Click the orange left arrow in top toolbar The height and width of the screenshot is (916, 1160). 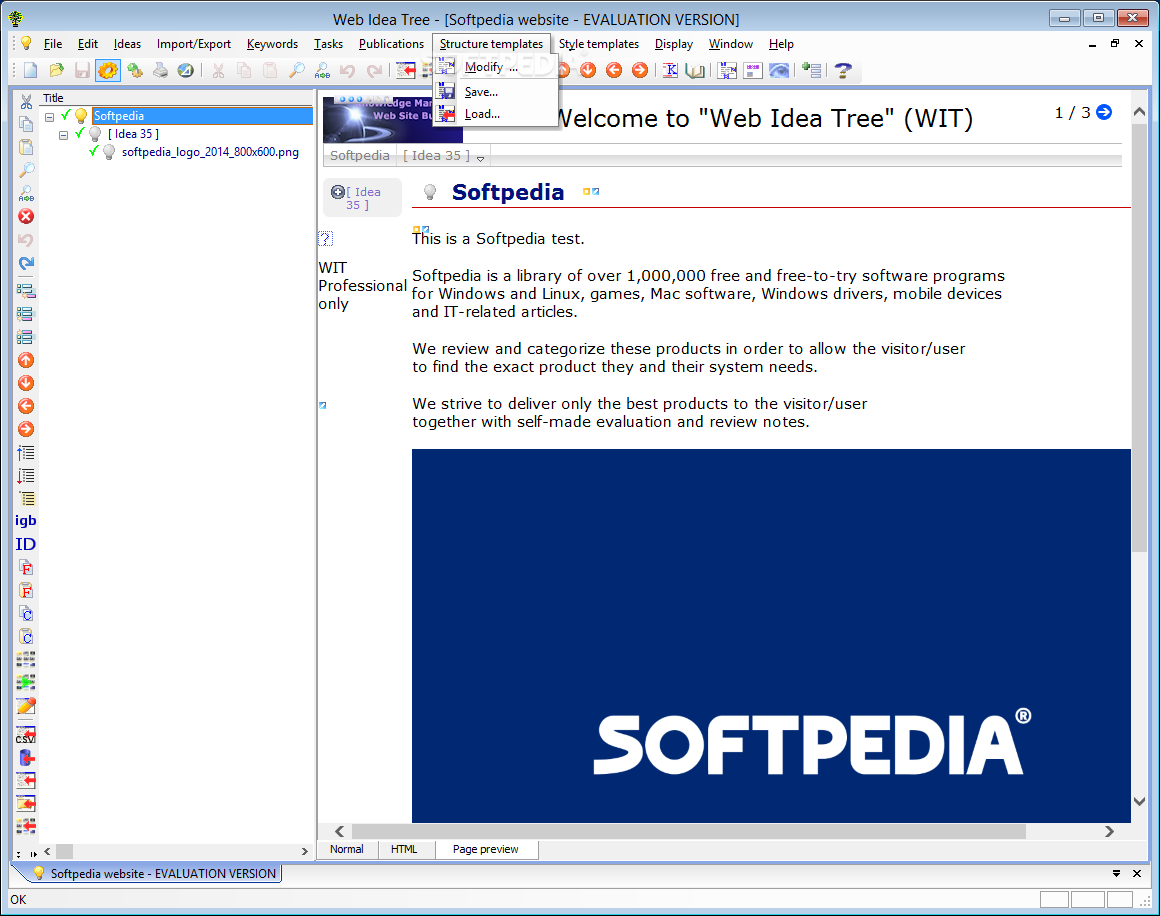[614, 70]
